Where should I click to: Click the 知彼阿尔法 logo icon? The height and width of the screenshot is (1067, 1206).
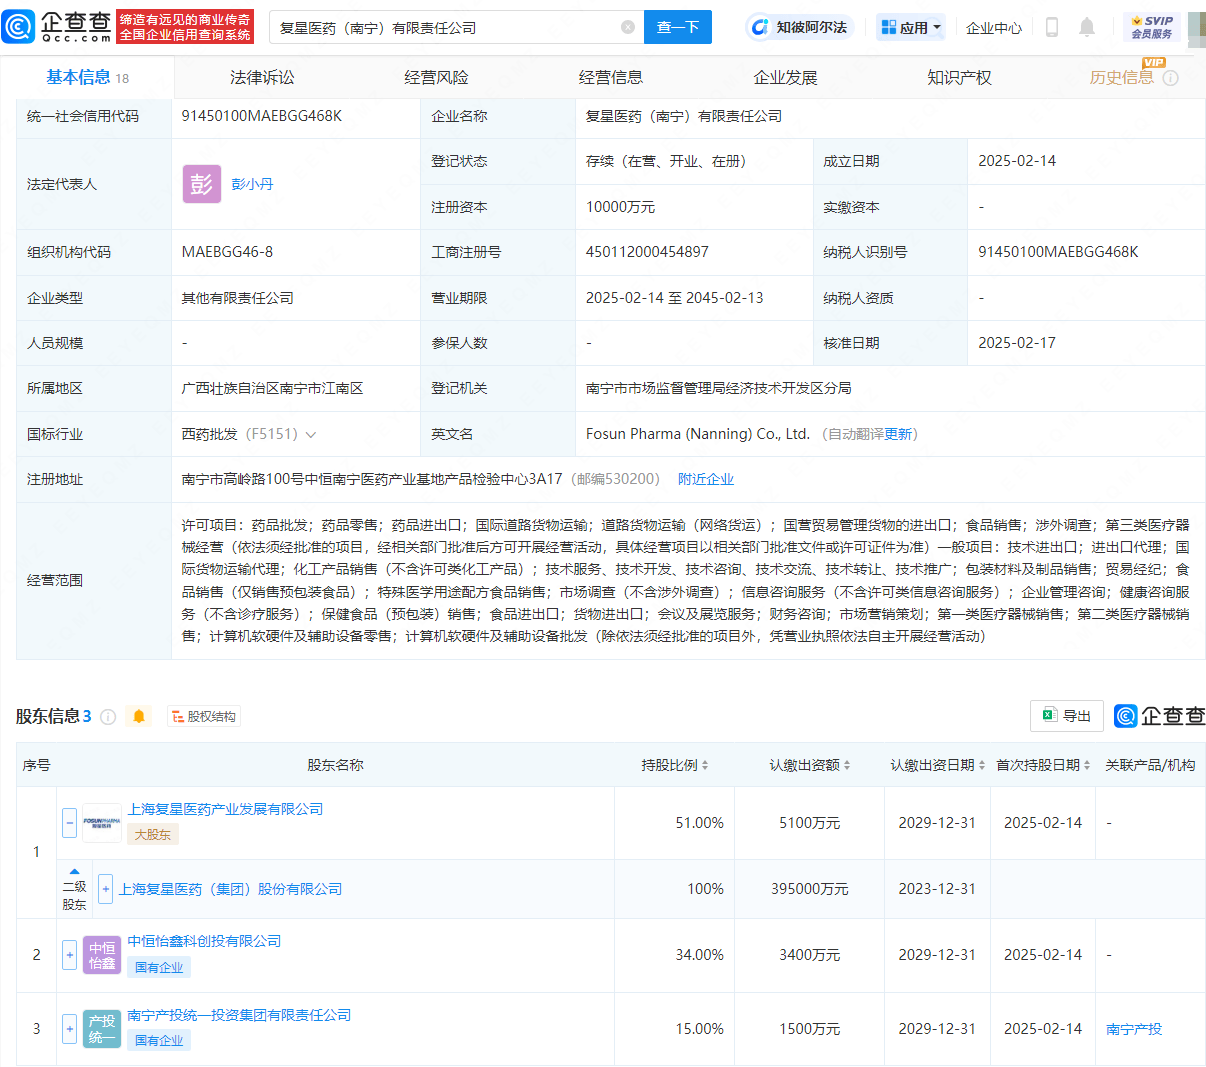760,27
